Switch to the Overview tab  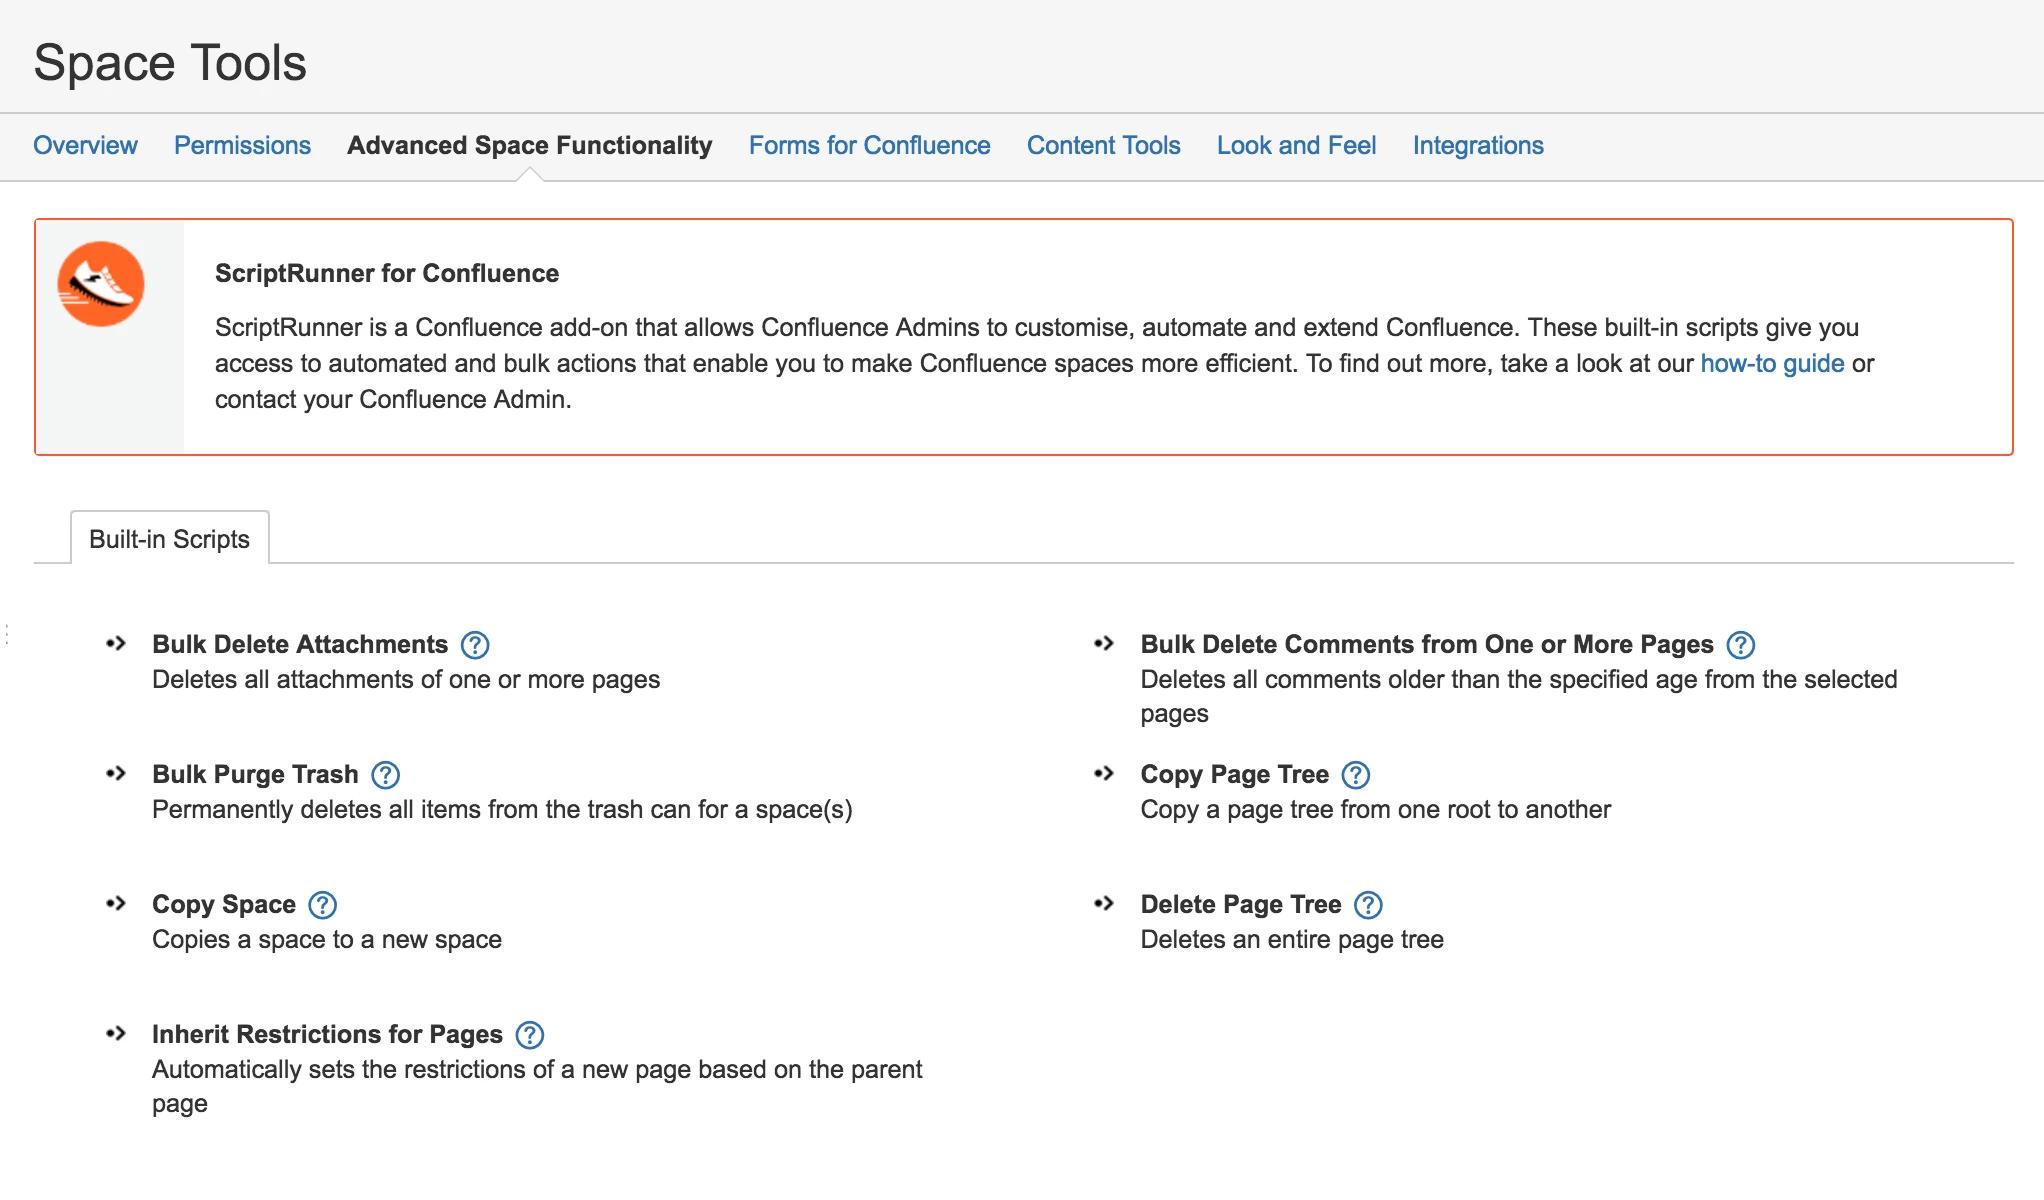pos(85,146)
